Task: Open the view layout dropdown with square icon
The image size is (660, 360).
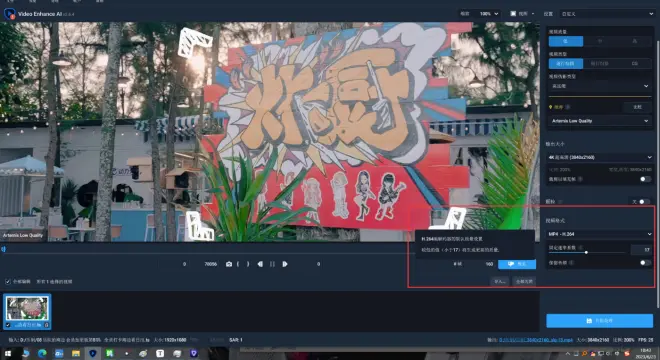Action: [x=522, y=14]
